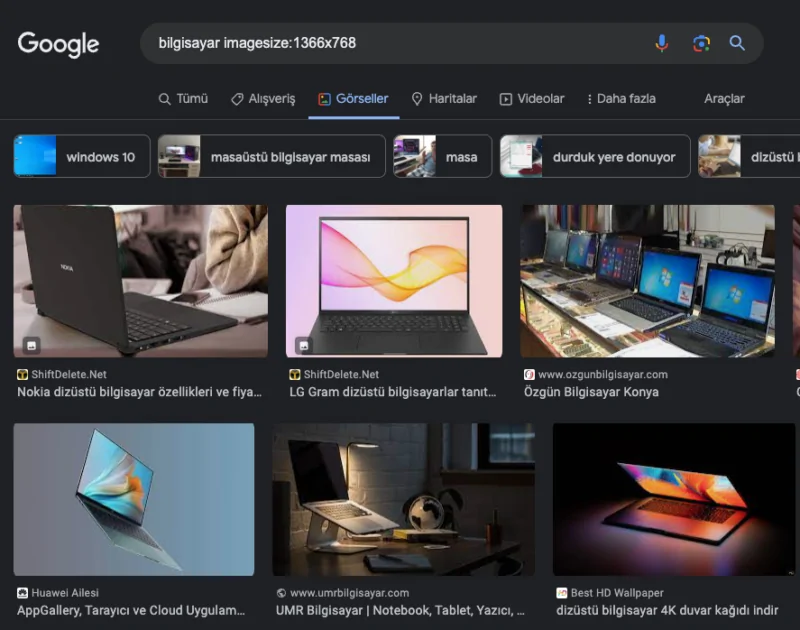Click the Huawei Ailesi favicon
This screenshot has height=630, width=800.
tap(22, 593)
